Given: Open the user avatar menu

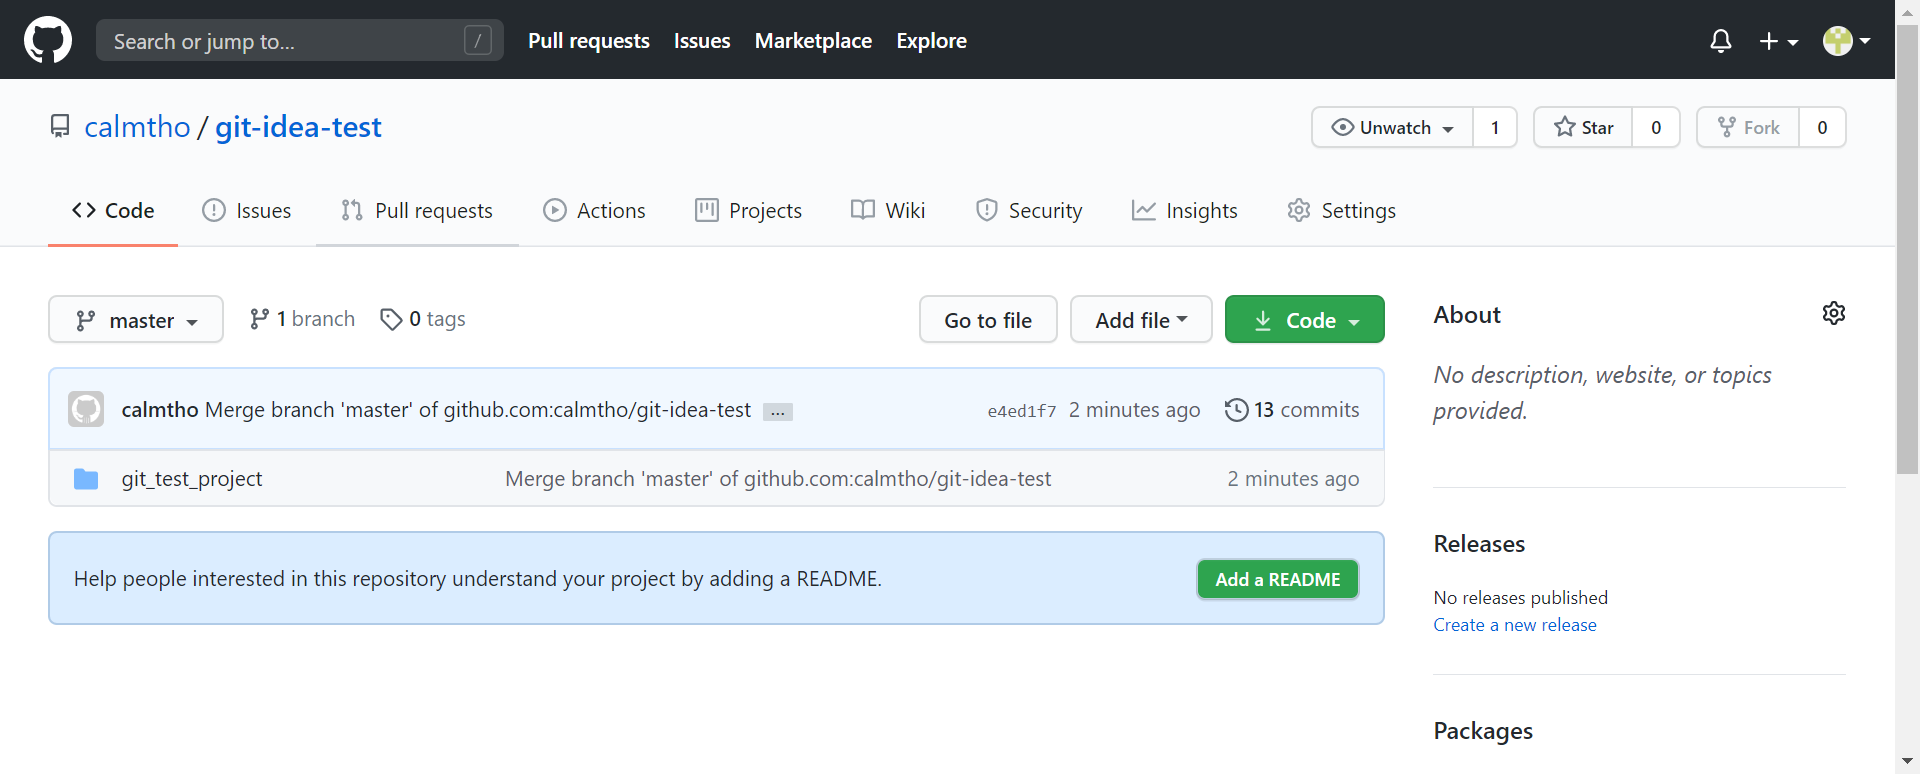Looking at the screenshot, I should point(1846,41).
